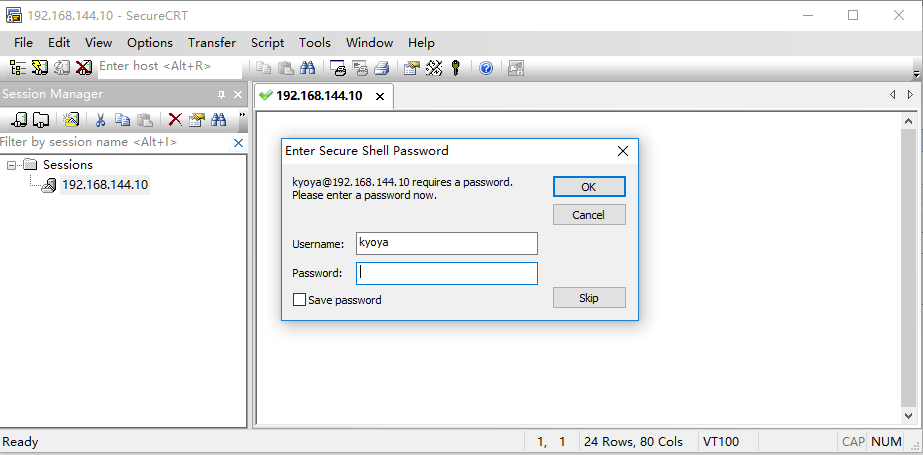
Task: Click the Print icon in main toolbar
Action: pos(381,68)
